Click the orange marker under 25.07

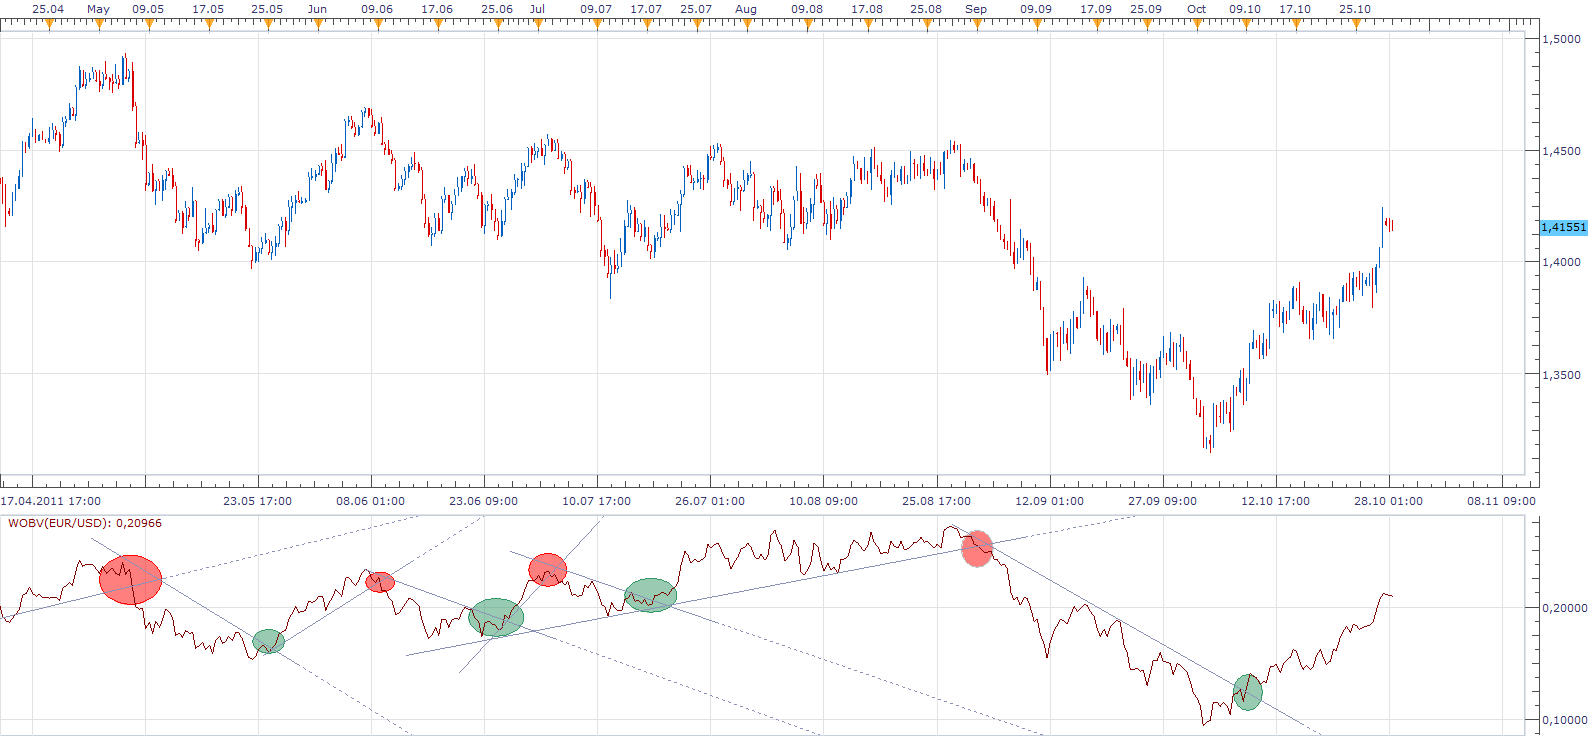point(696,25)
